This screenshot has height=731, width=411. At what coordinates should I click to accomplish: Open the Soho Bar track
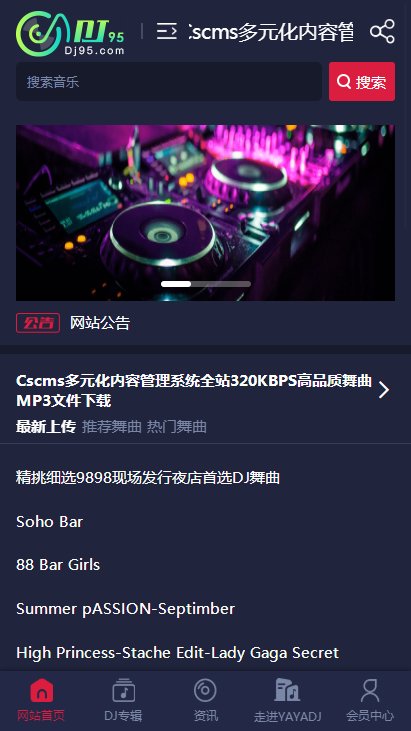49,522
